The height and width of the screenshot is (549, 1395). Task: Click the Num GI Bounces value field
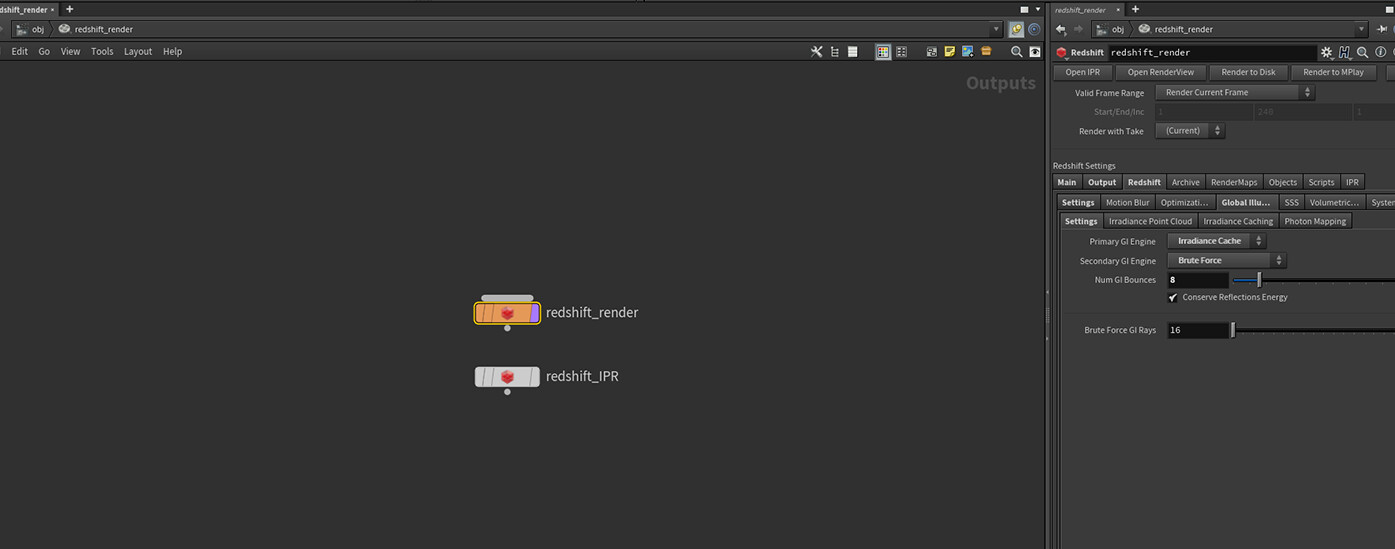tap(1197, 280)
